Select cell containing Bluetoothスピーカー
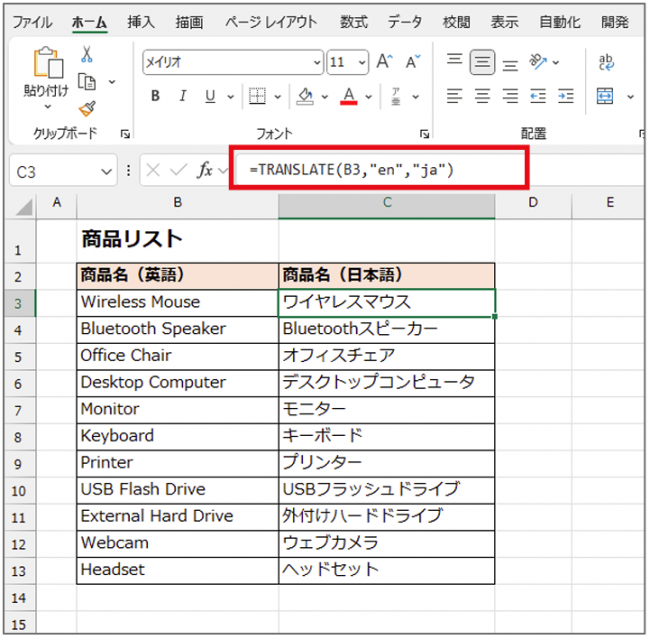650x640 pixels. 386,329
